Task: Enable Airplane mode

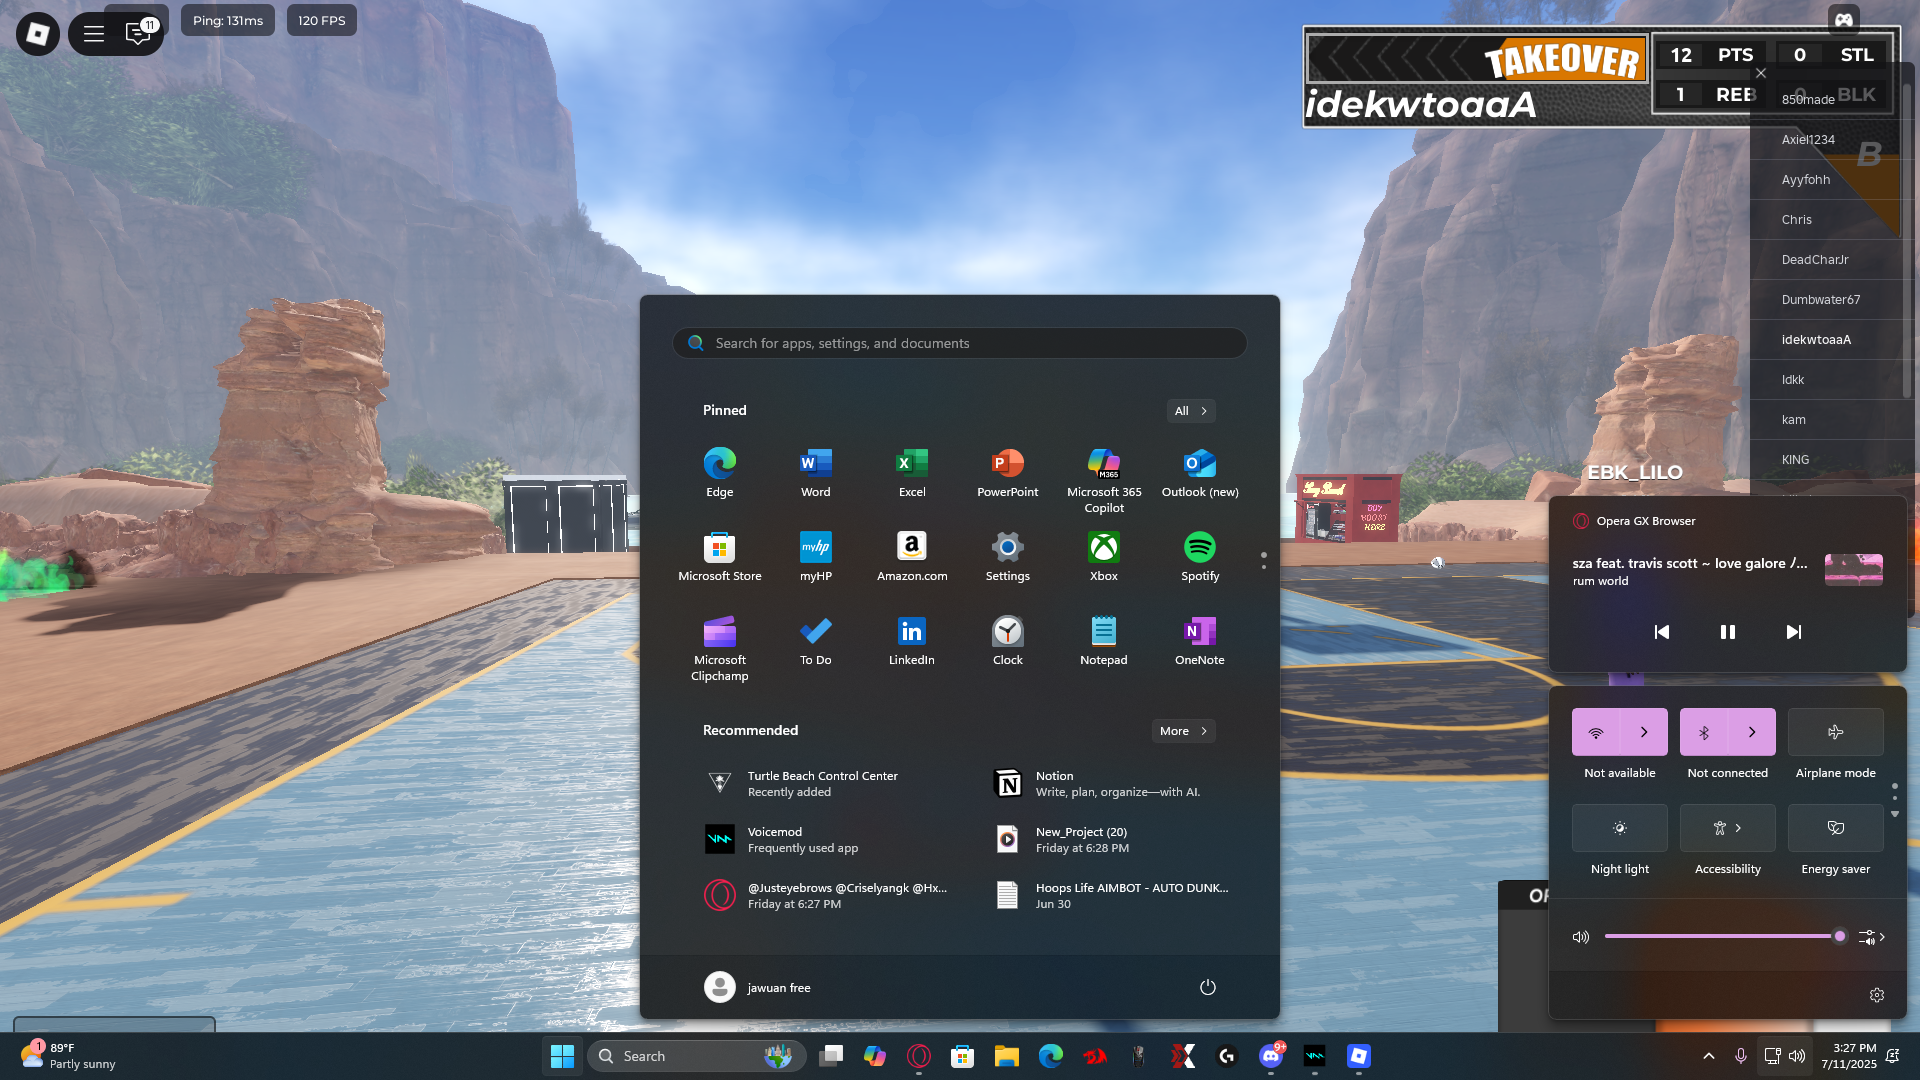Action: click(1836, 732)
